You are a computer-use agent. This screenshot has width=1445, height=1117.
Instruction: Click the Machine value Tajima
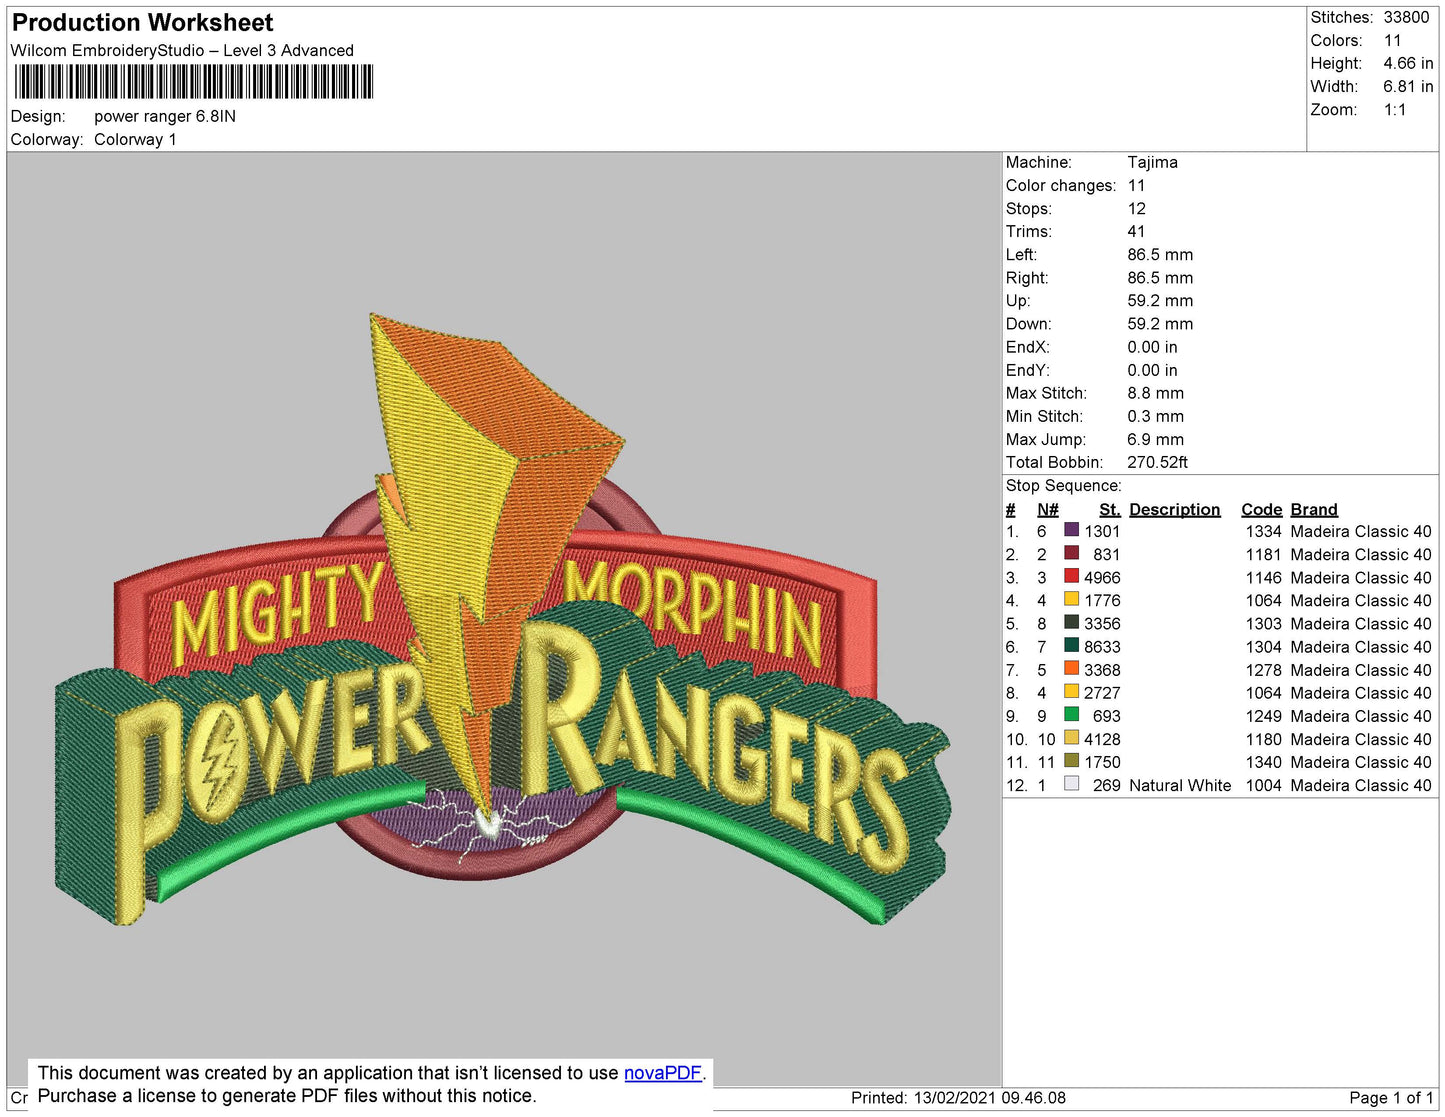point(1152,162)
